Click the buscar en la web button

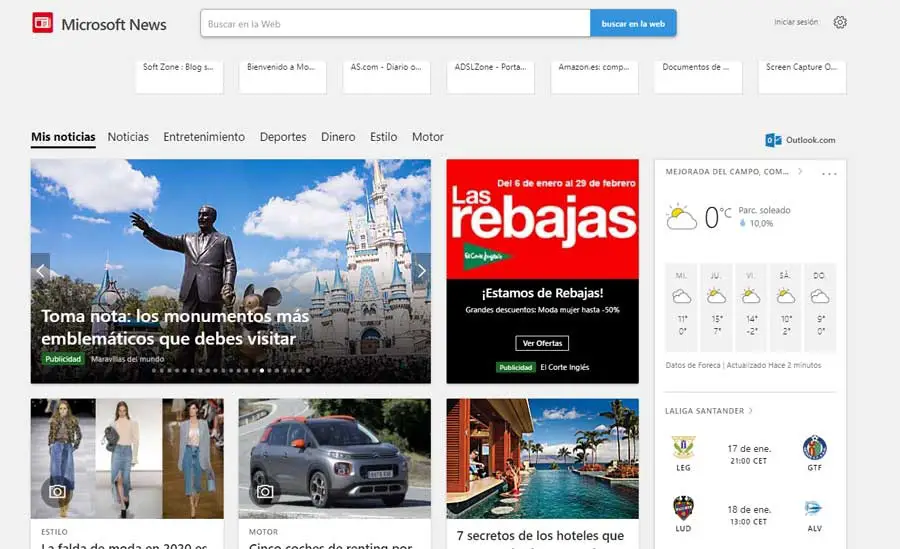coord(633,24)
